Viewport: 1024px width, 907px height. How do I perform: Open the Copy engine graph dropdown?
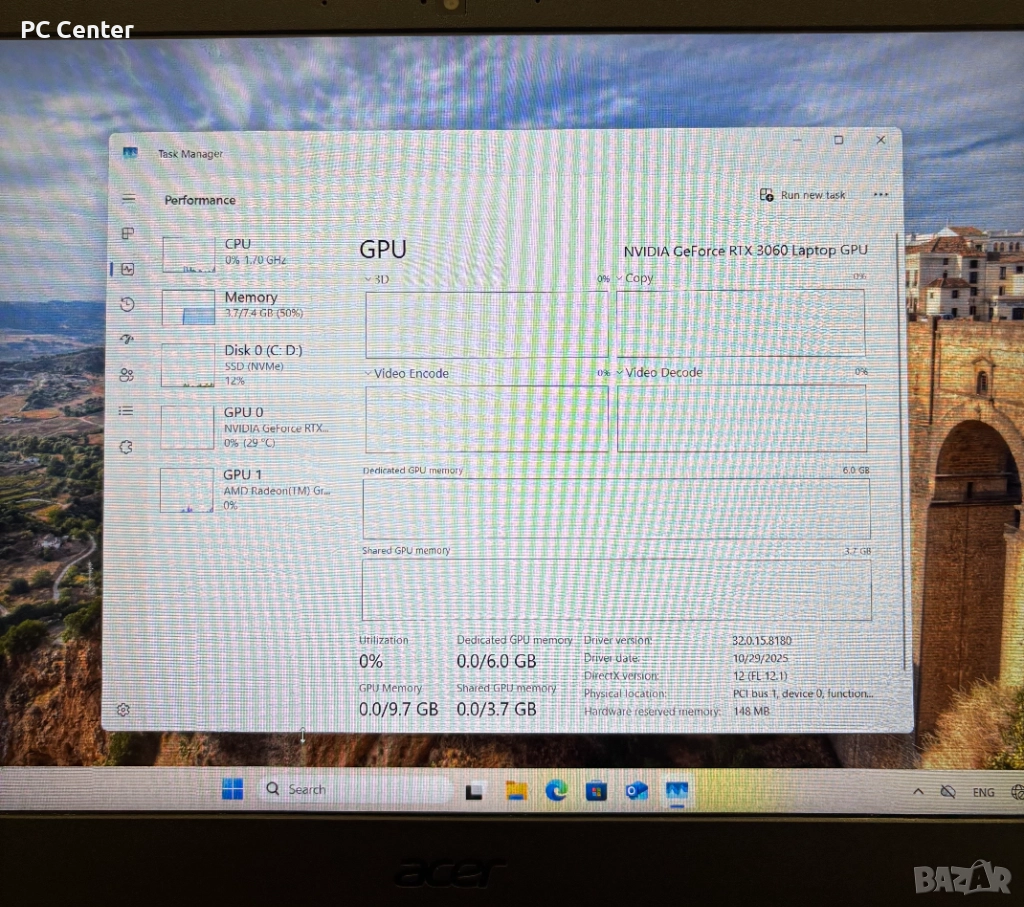coord(621,278)
